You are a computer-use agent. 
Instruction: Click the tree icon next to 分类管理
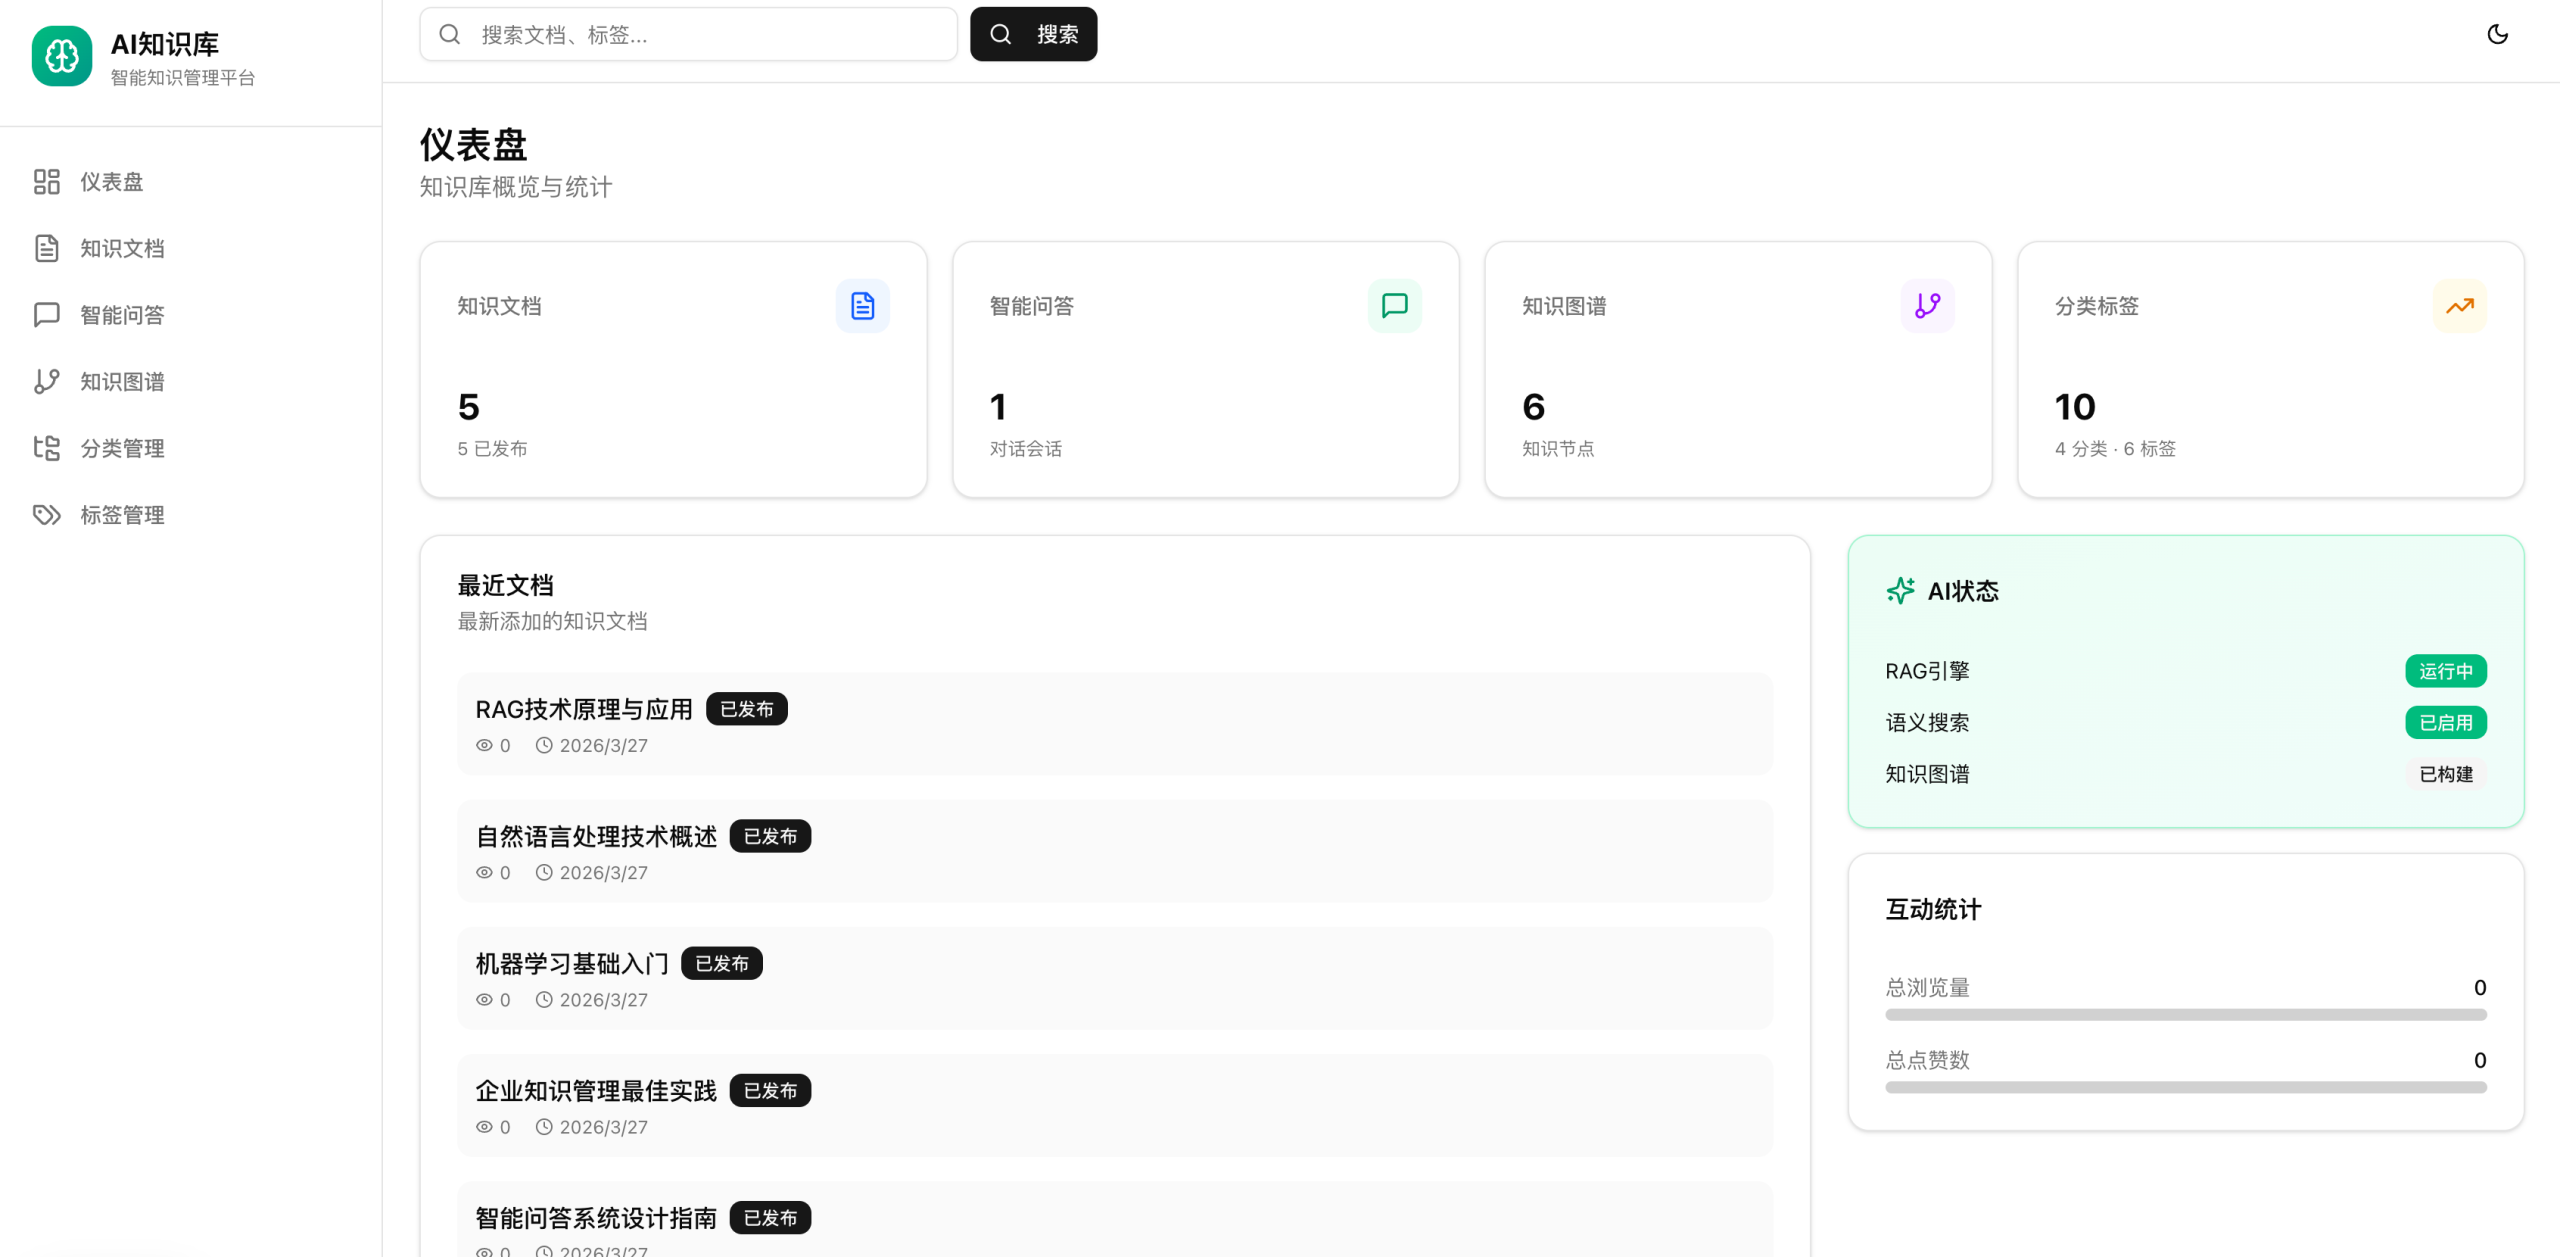coord(47,448)
